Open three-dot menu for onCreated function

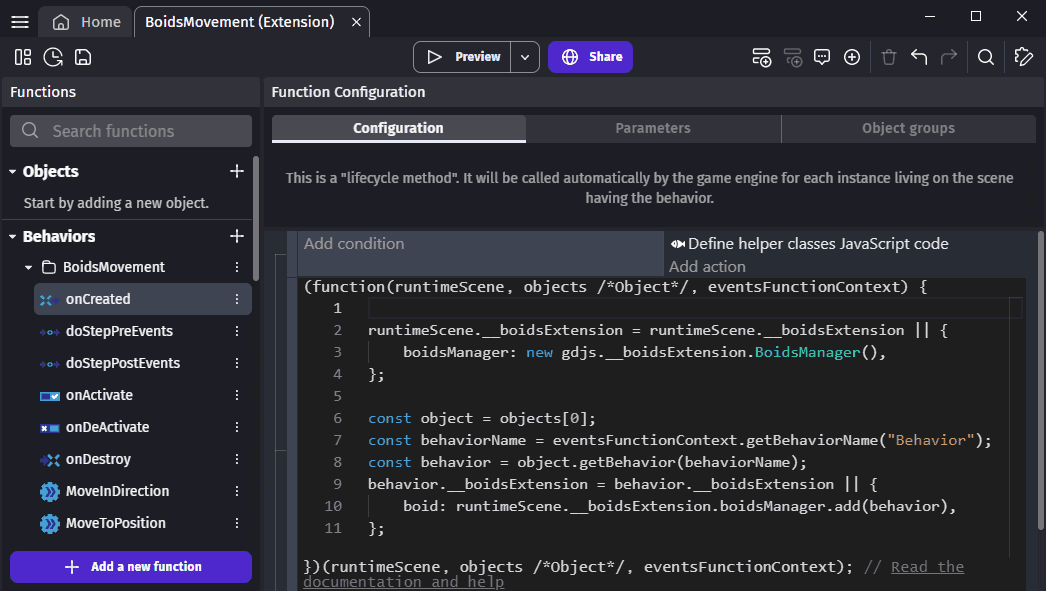(x=237, y=299)
